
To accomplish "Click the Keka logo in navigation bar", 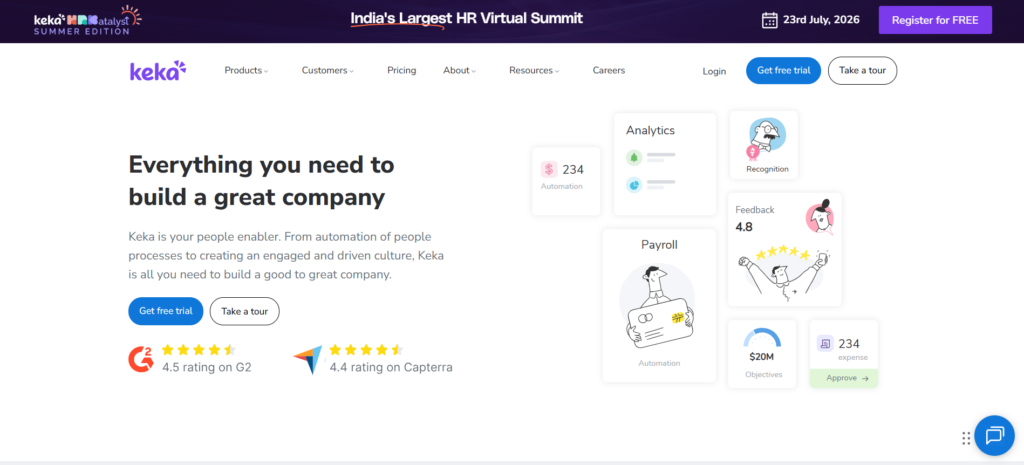I will 158,71.
